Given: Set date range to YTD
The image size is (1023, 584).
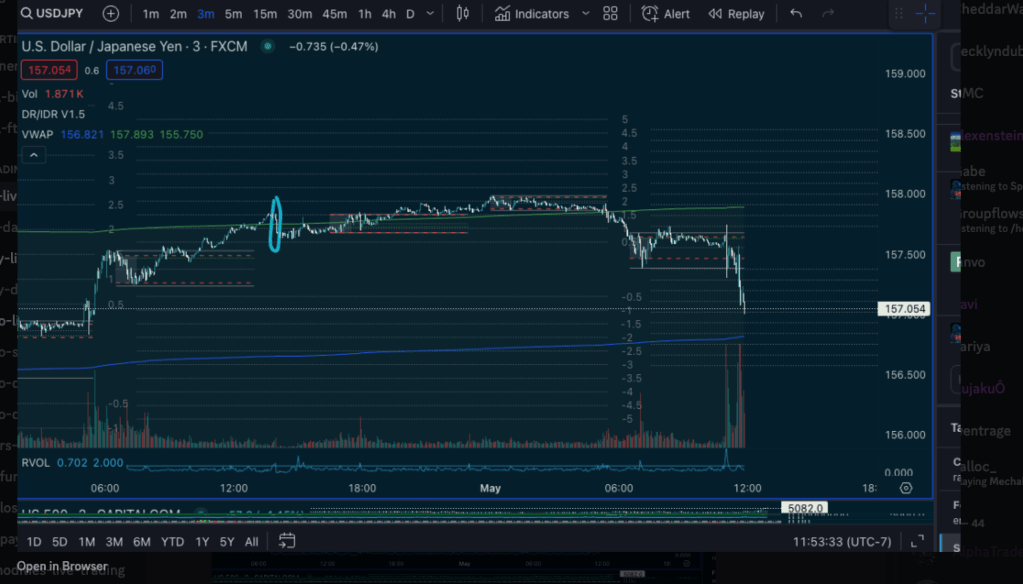Looking at the screenshot, I should pyautogui.click(x=172, y=541).
